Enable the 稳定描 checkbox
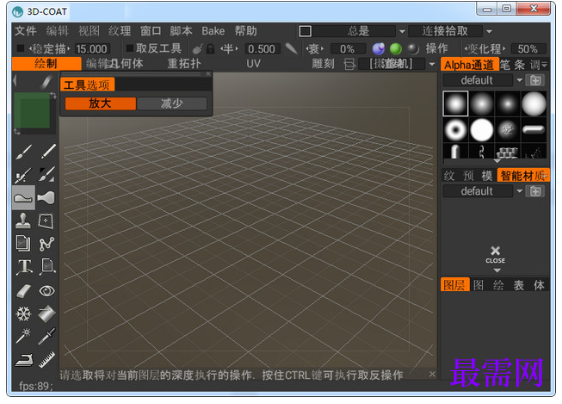This screenshot has width=562, height=404. pyautogui.click(x=20, y=48)
